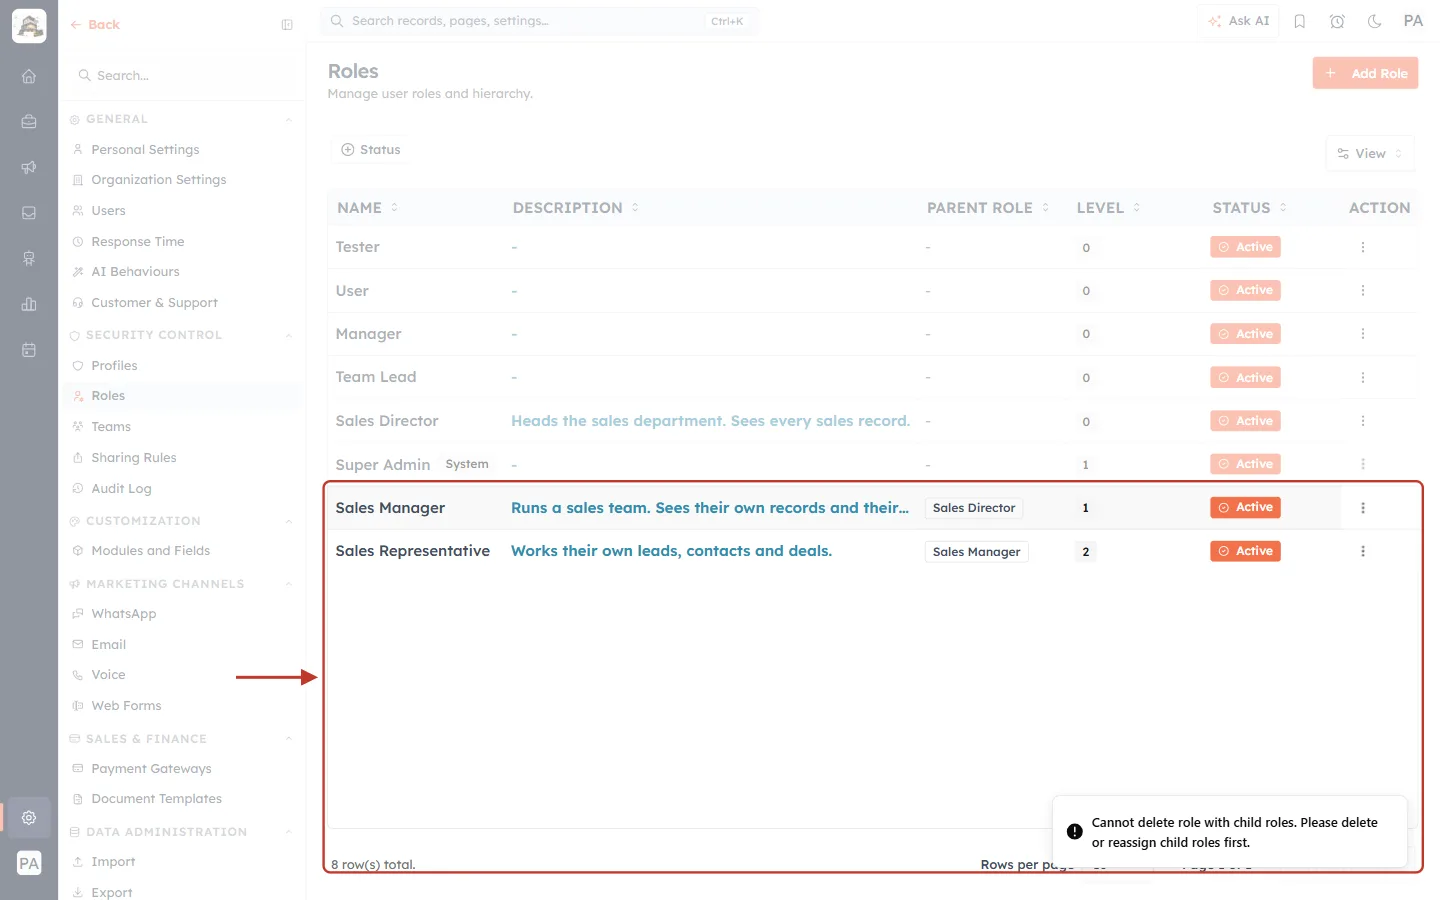Click the sidebar settings Search box
1440x900 pixels.
pos(182,75)
